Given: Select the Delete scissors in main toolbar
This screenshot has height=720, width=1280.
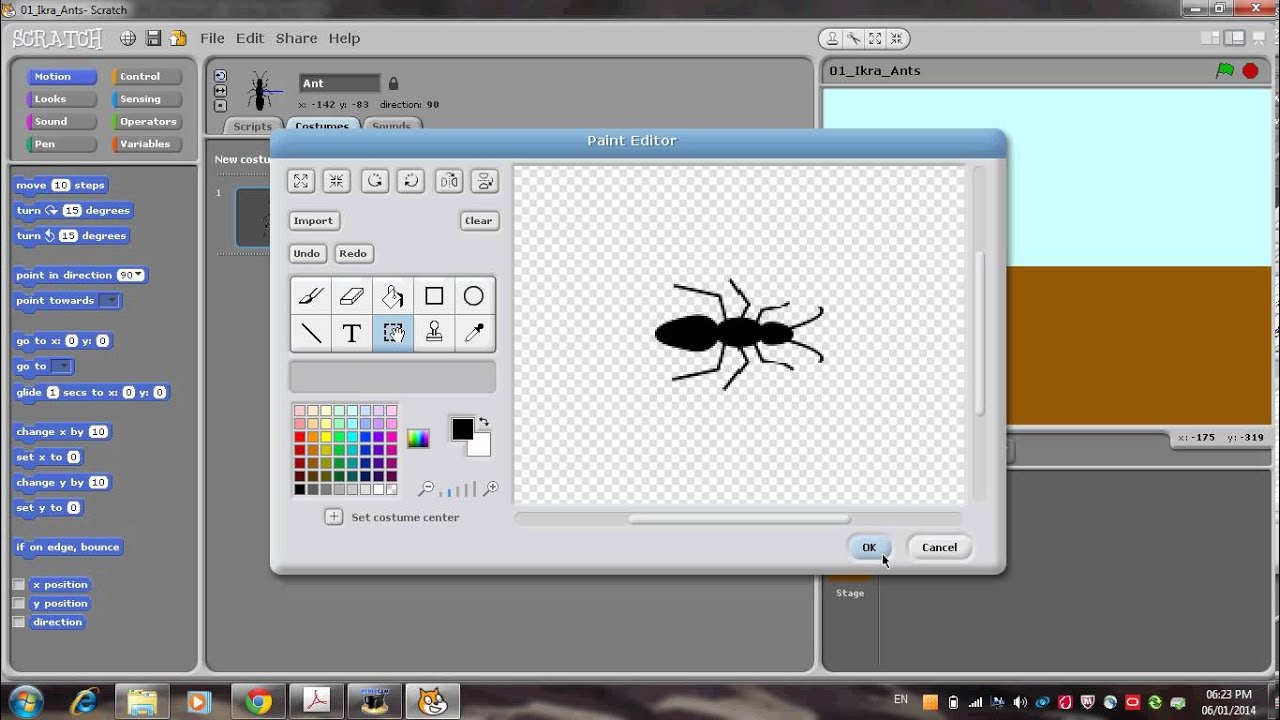Looking at the screenshot, I should (x=854, y=39).
